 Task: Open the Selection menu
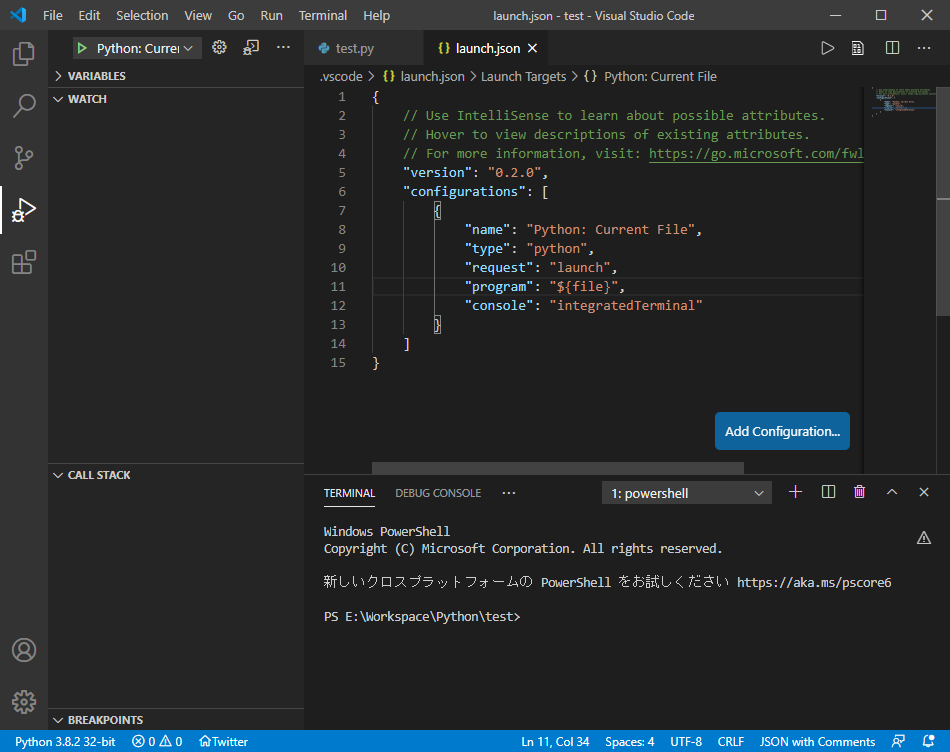[142, 15]
